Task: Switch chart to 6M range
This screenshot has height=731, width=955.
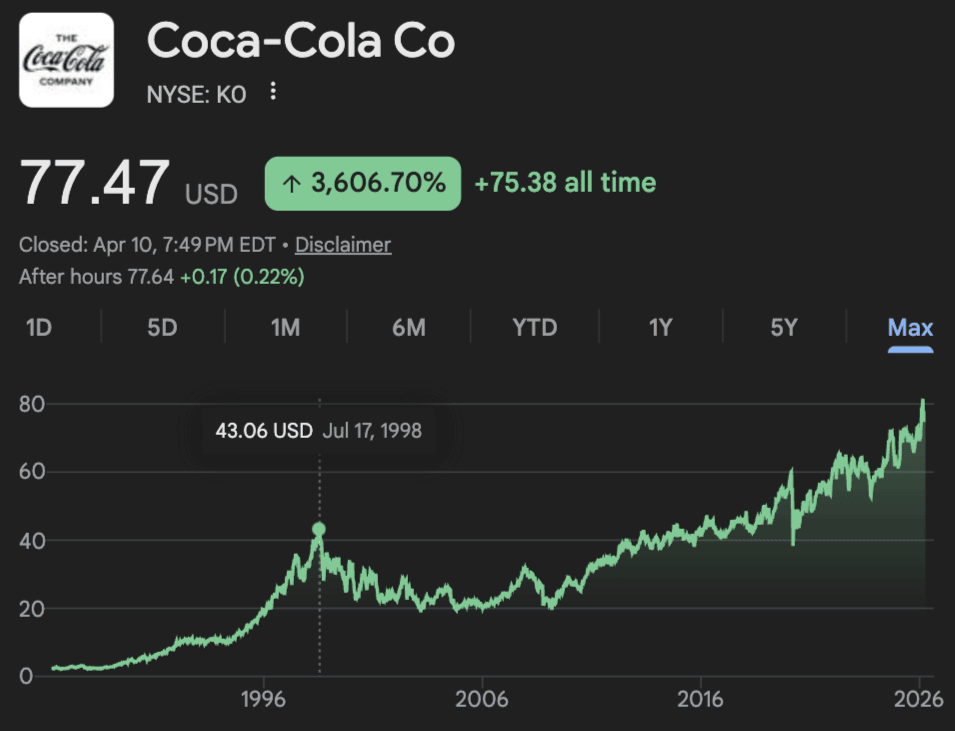Action: coord(409,328)
